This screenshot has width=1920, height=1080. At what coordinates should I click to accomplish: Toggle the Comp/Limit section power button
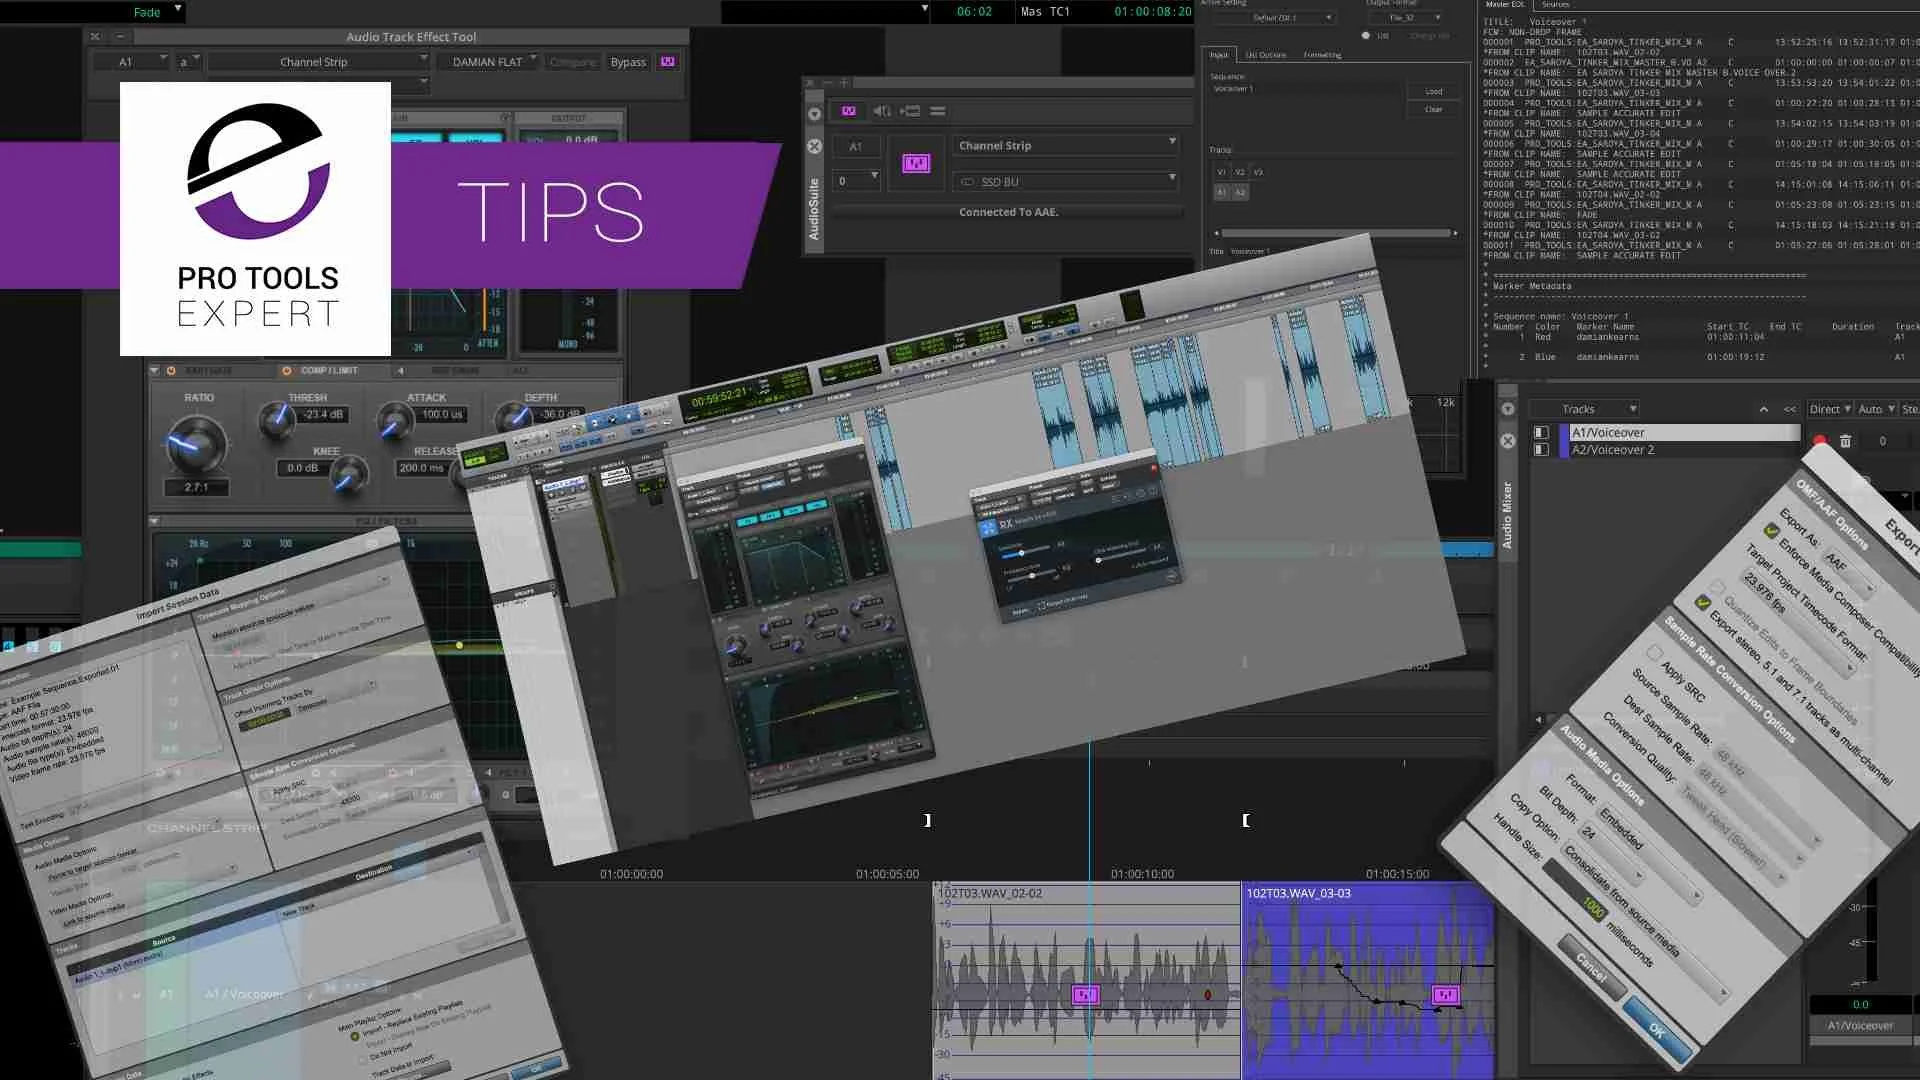point(287,371)
